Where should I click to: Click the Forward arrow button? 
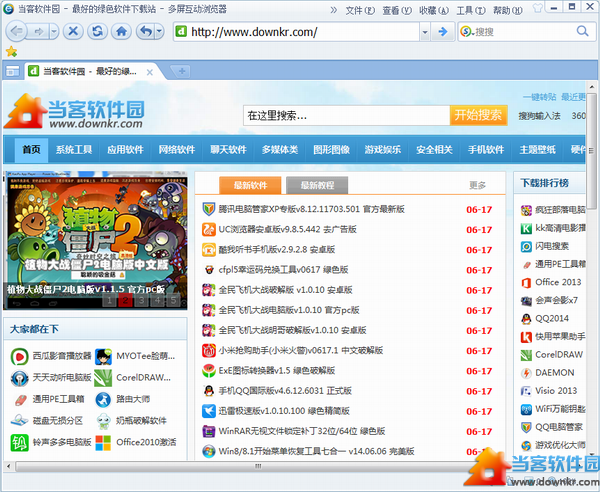coord(38,31)
